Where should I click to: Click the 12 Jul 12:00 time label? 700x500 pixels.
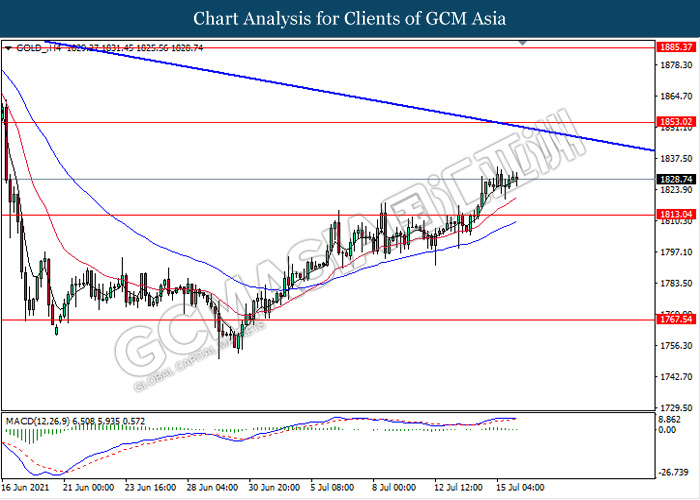458,487
